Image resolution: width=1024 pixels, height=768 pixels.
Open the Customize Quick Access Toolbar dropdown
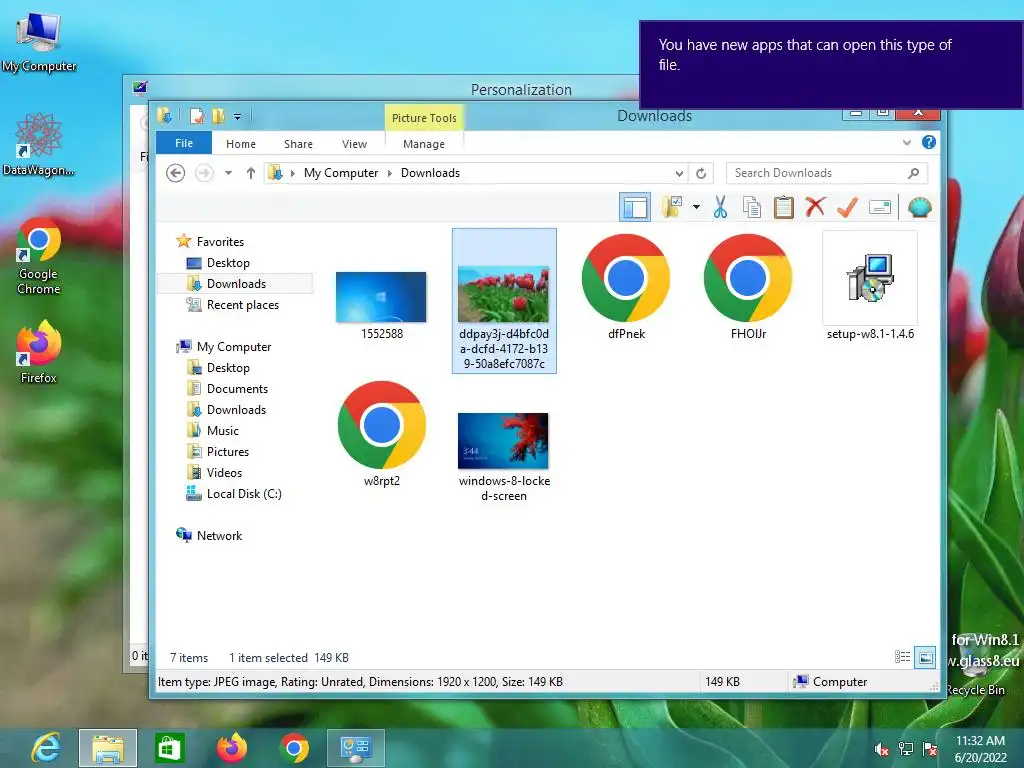tap(238, 117)
